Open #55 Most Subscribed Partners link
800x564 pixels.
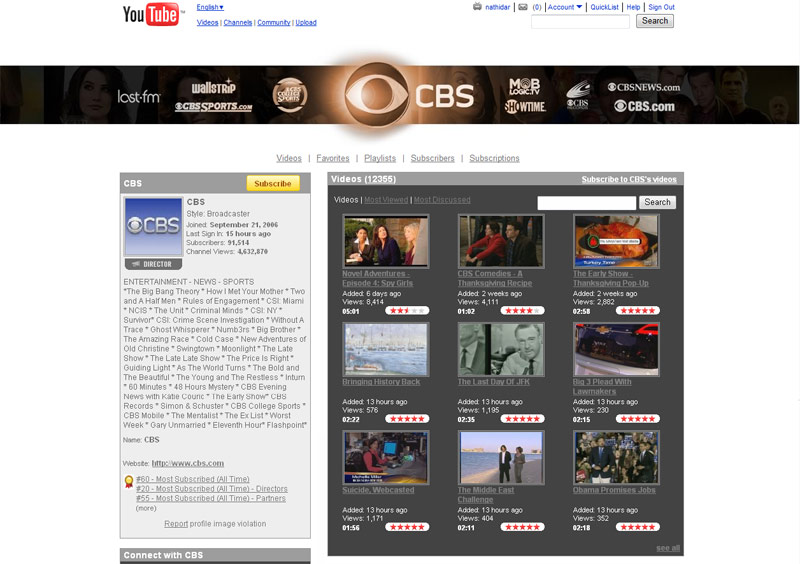coord(211,498)
